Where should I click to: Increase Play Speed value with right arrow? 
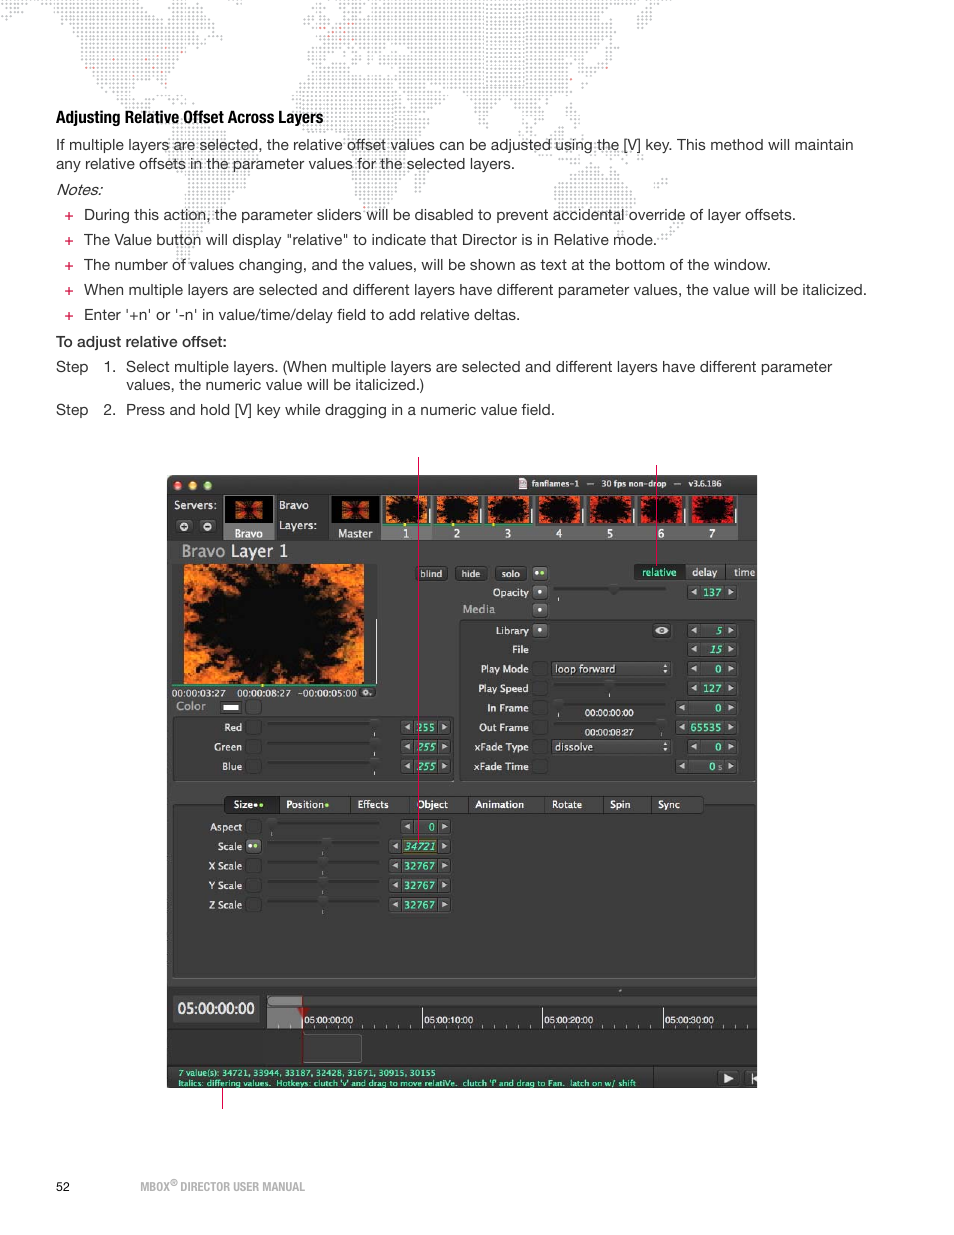731,688
